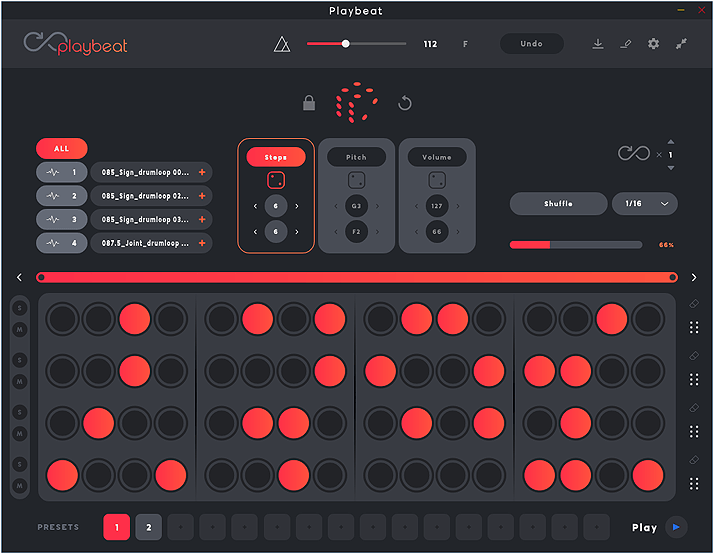Decrease loop repeat count down arrow
Screen dimensions: 713x553
coord(671,168)
